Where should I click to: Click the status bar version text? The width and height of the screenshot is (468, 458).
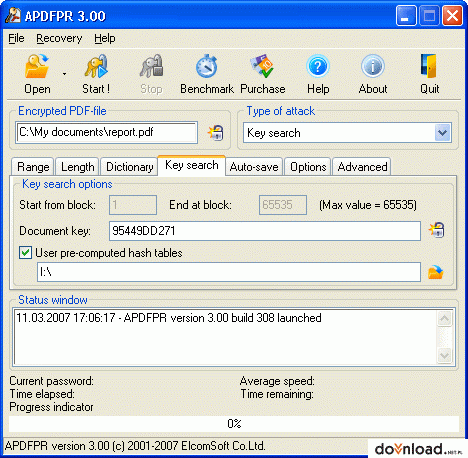point(135,446)
